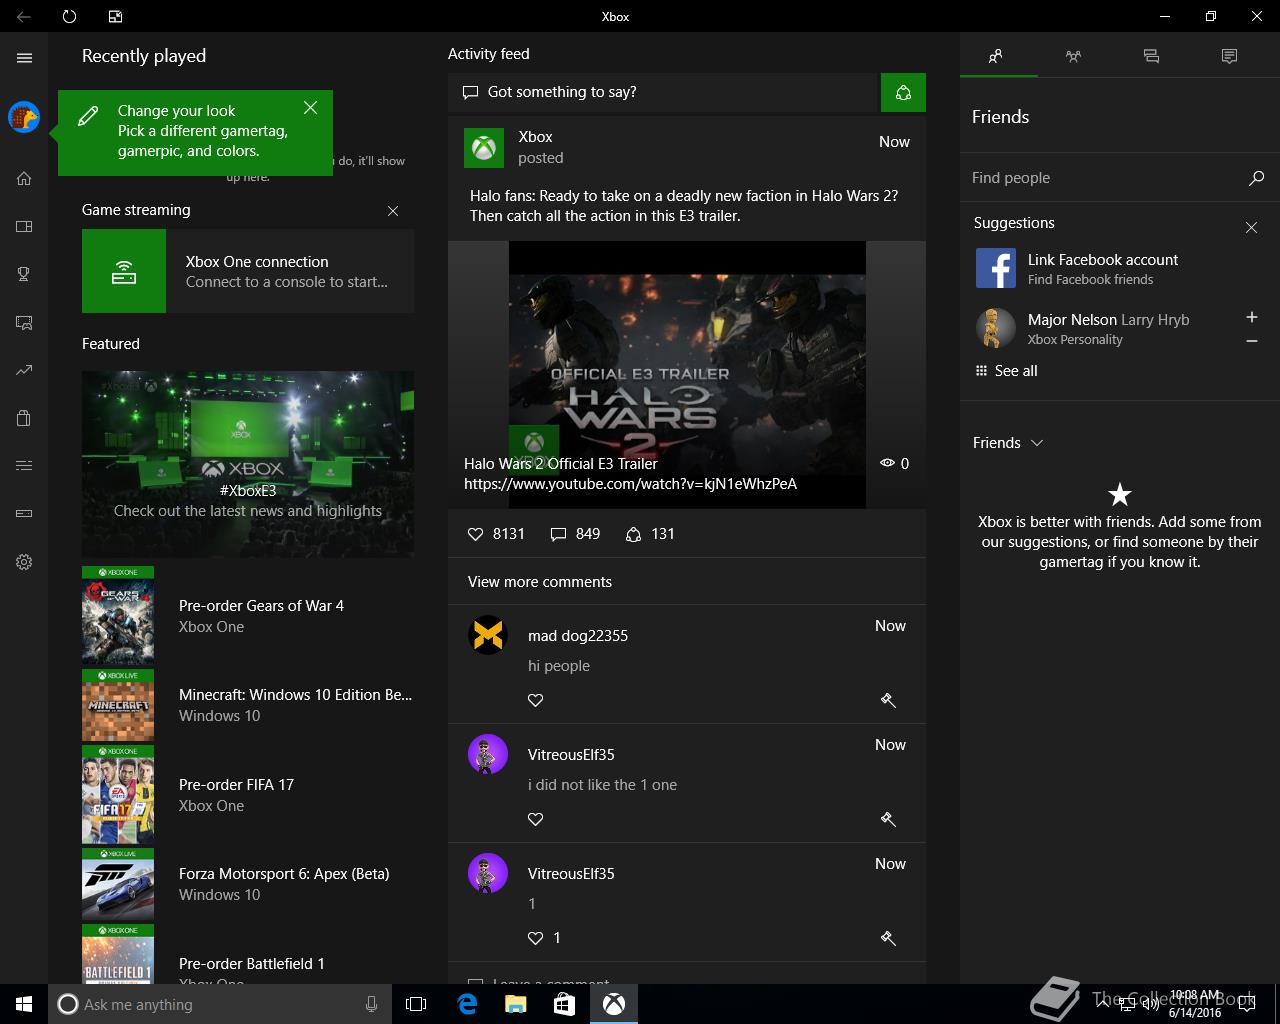Open Forza Motorsport 6: Apex item
This screenshot has height=1024, width=1280.
248,884
